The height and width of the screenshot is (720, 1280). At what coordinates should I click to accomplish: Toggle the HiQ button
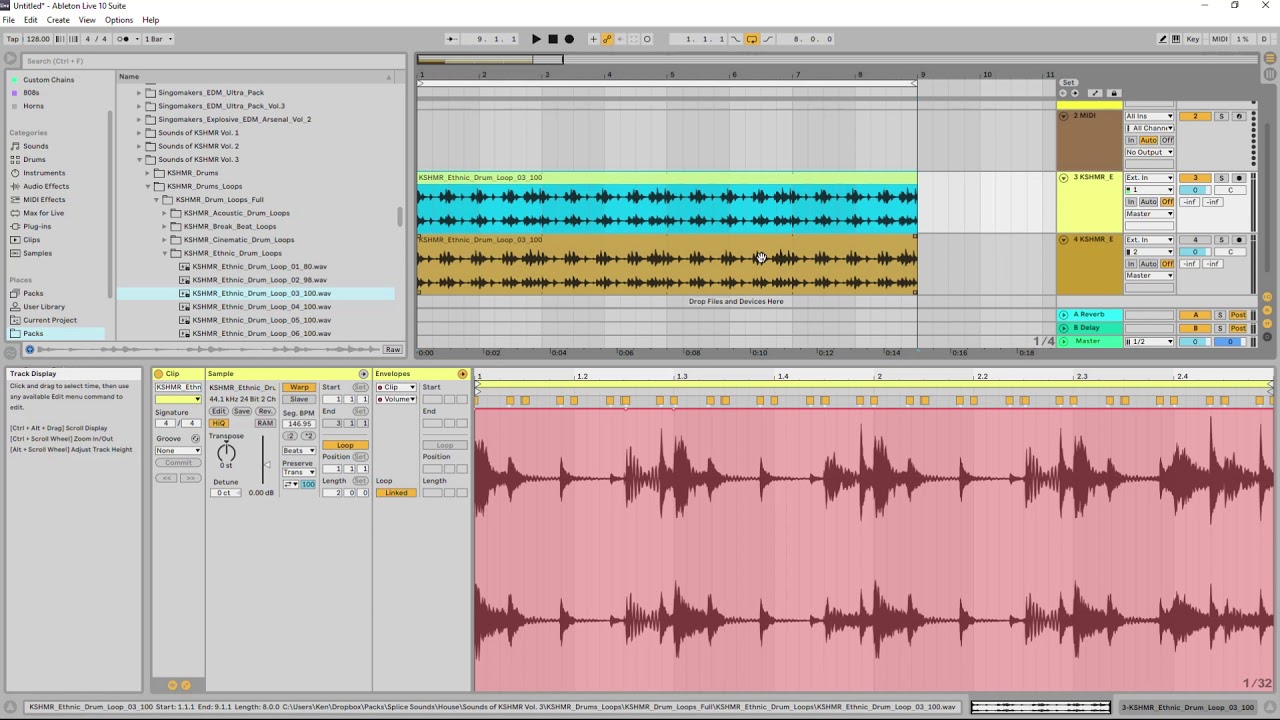click(218, 423)
